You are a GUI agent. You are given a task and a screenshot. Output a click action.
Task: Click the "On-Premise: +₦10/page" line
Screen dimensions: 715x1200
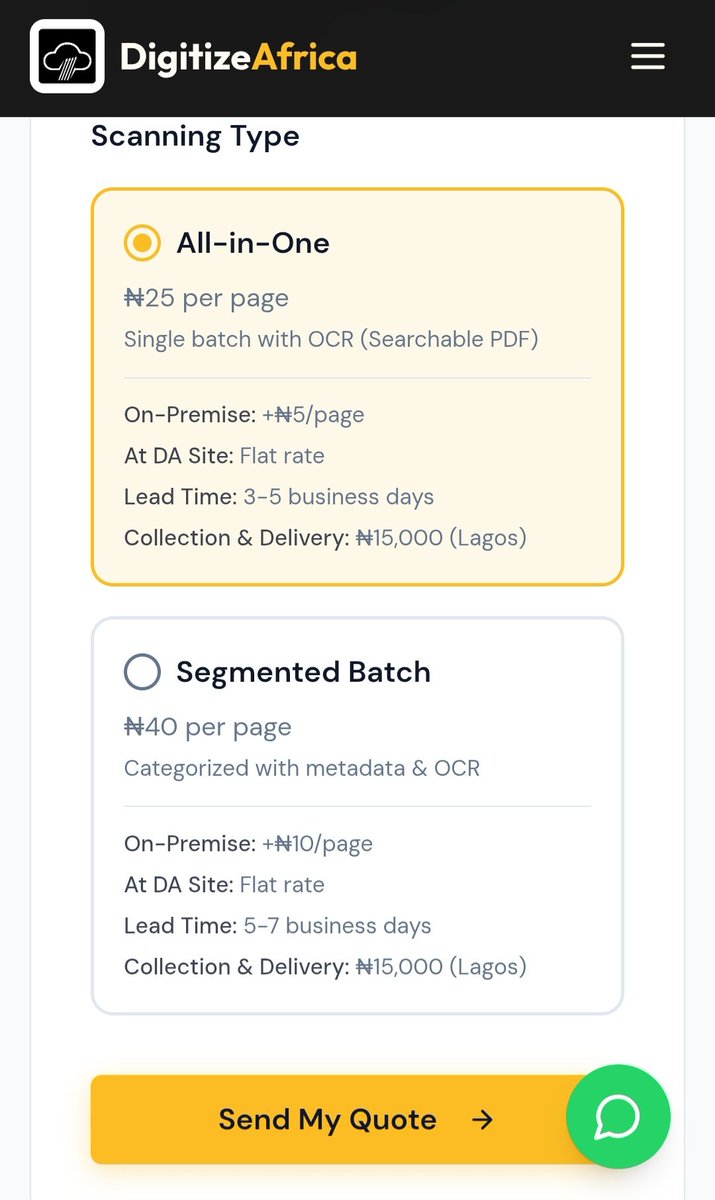tap(248, 844)
